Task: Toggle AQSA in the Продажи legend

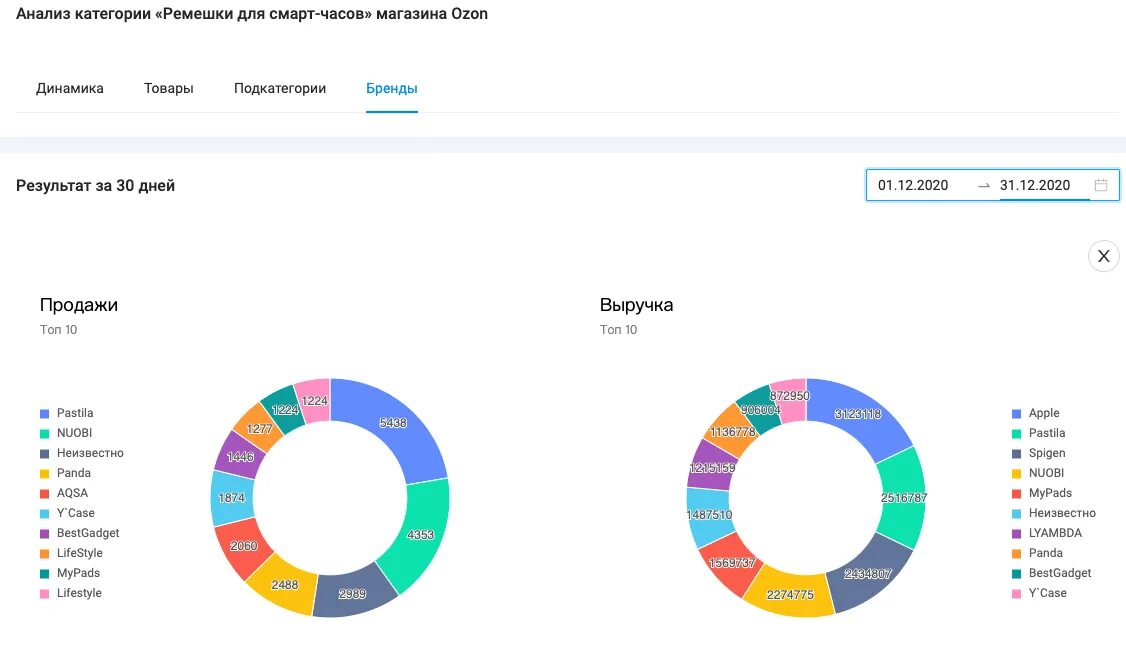Action: (x=64, y=493)
